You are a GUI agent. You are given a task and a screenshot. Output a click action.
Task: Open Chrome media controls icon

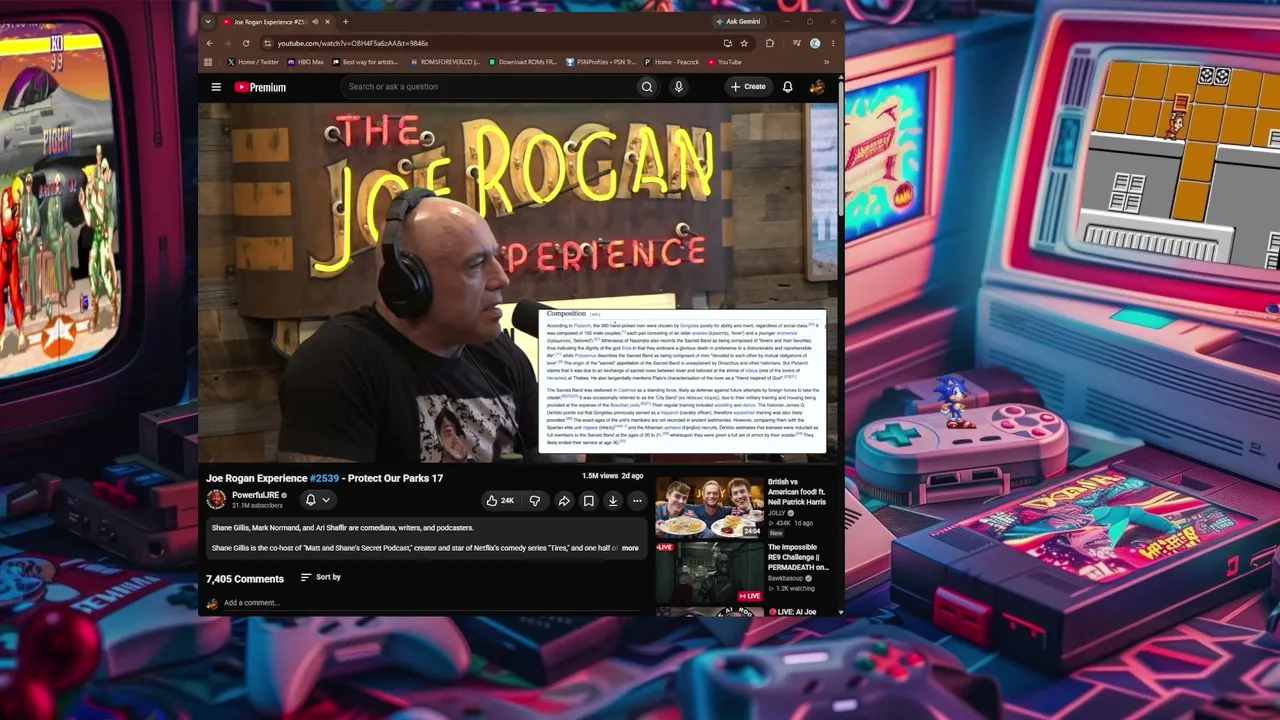[x=796, y=43]
